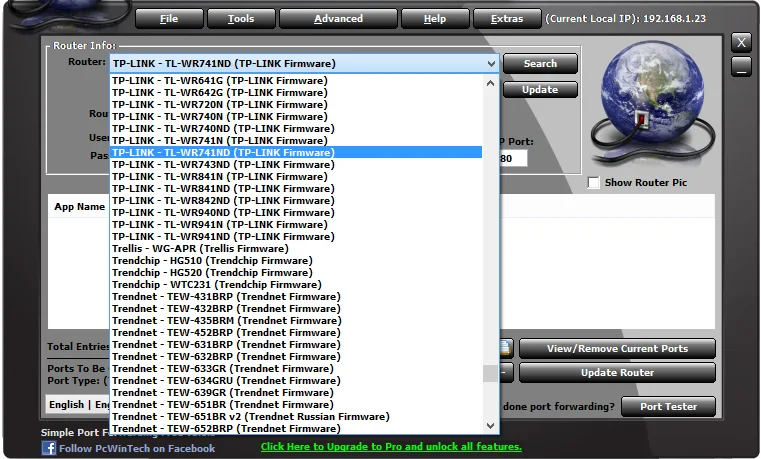Image resolution: width=761 pixels, height=459 pixels.
Task: Select TP-LINK - TL-WR941ND entry
Action: [x=296, y=237]
